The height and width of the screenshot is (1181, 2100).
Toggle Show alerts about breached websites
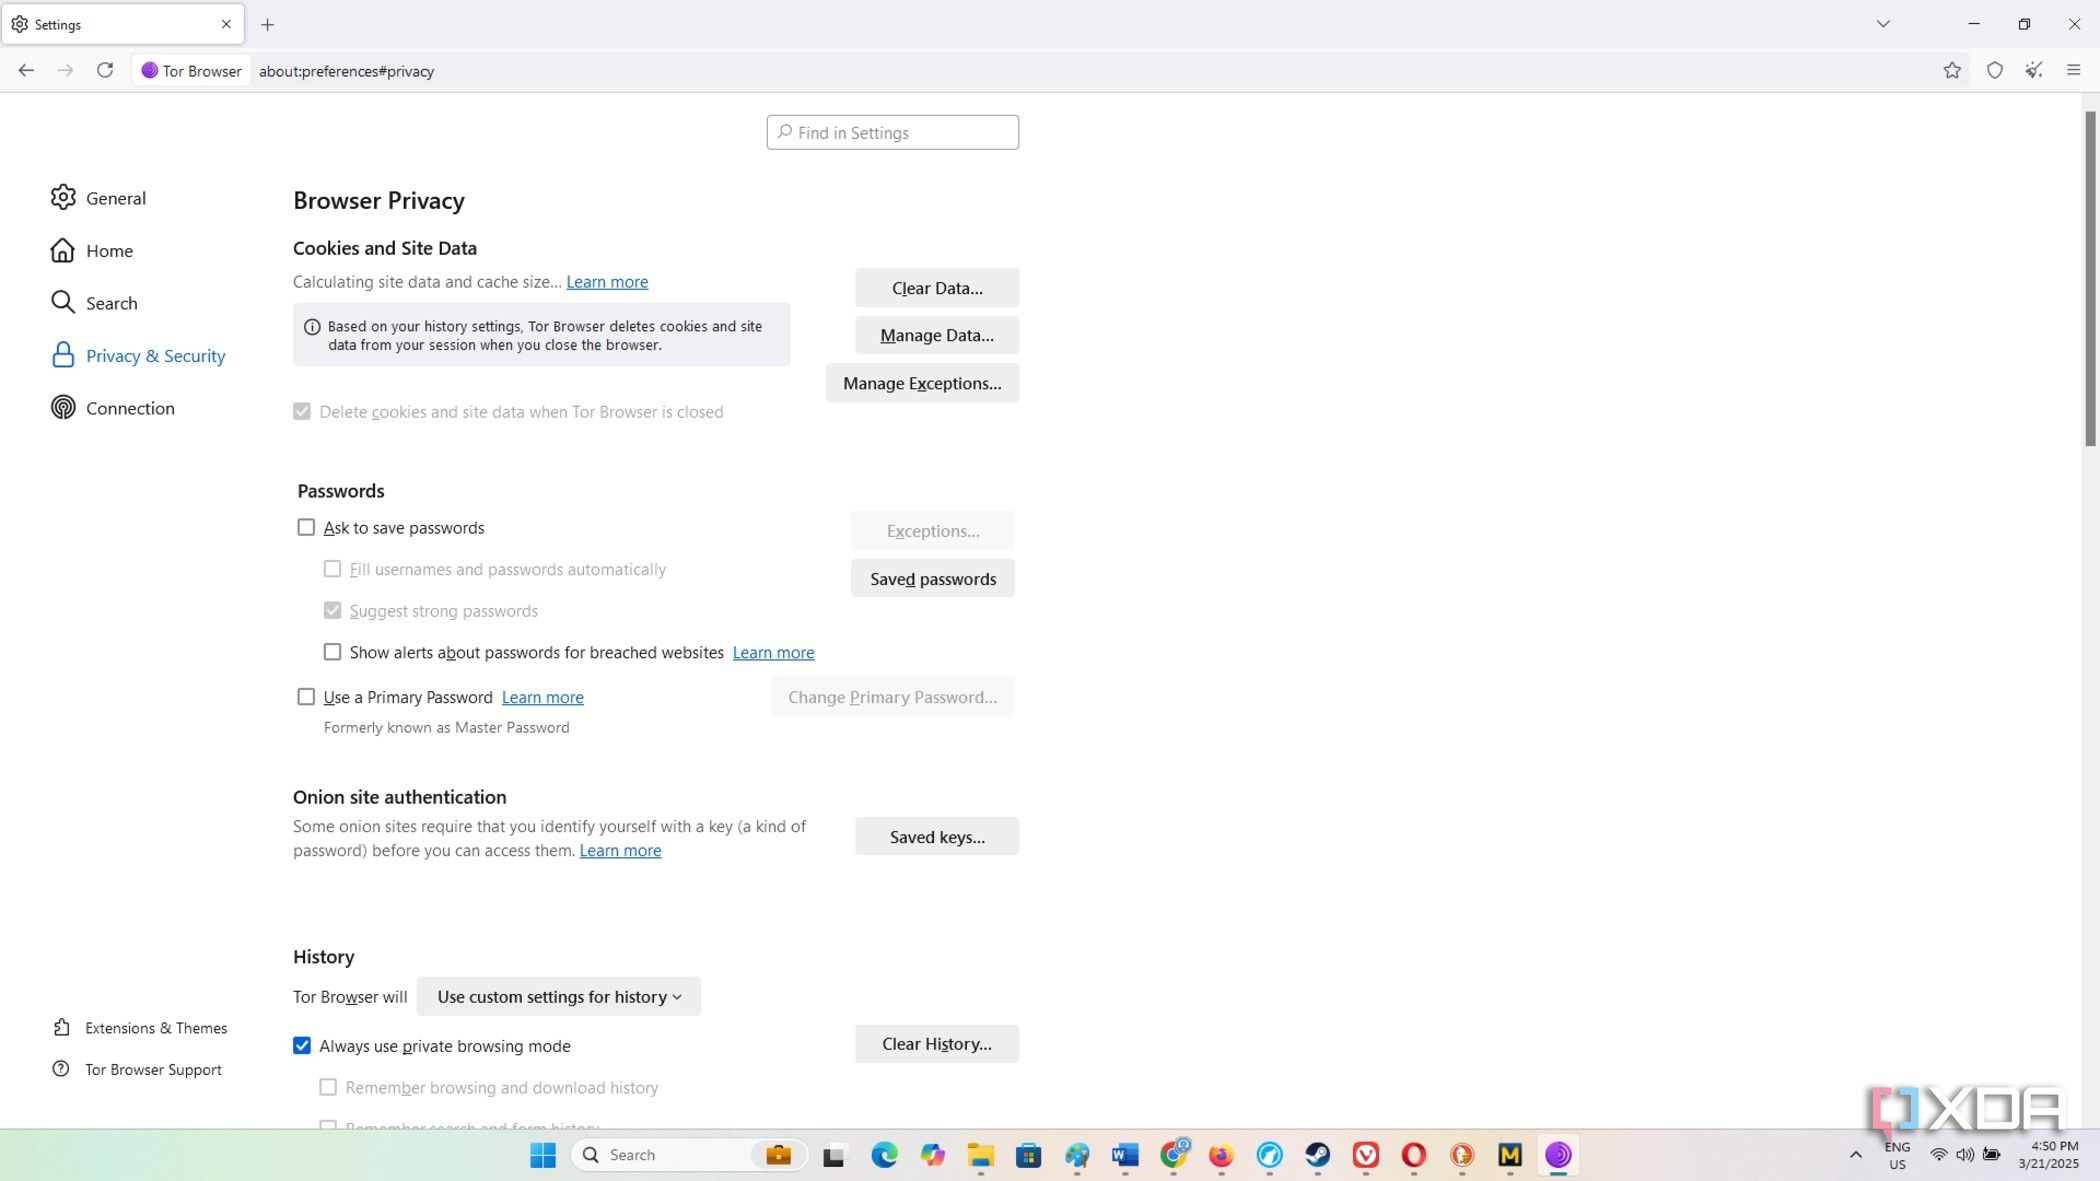(332, 652)
